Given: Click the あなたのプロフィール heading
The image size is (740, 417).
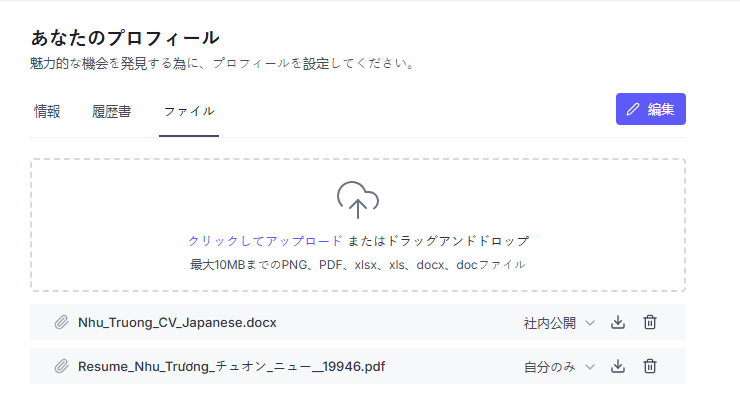Looking at the screenshot, I should coord(125,38).
